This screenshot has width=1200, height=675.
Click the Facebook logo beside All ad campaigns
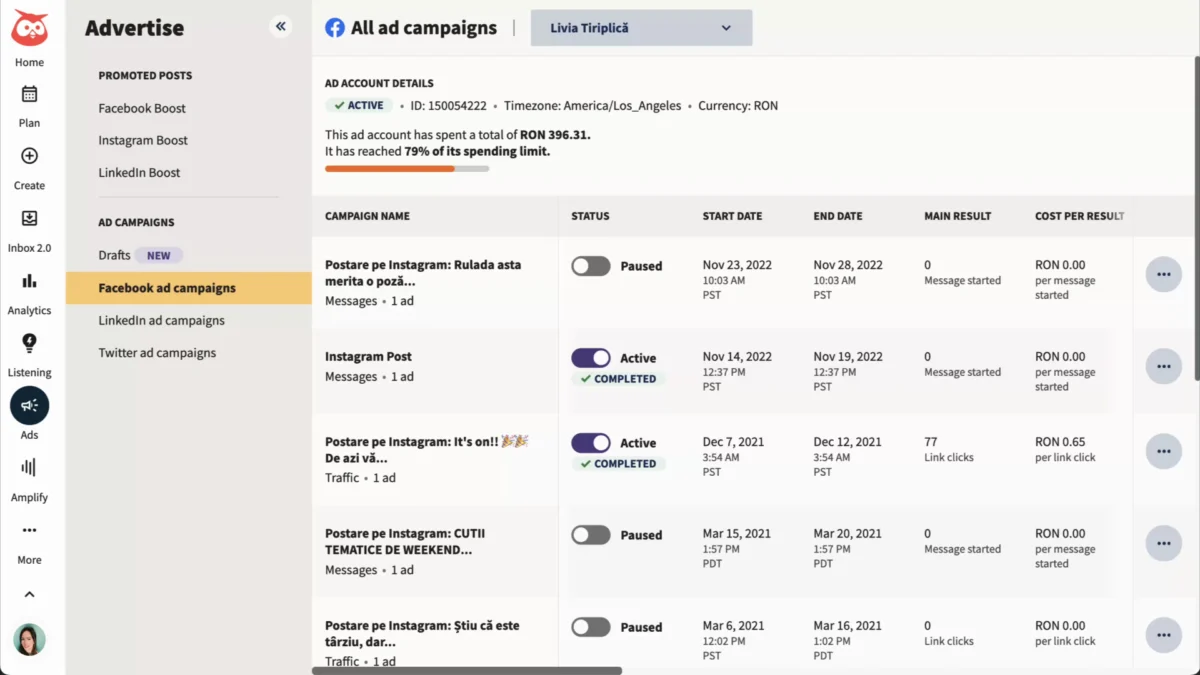(335, 28)
